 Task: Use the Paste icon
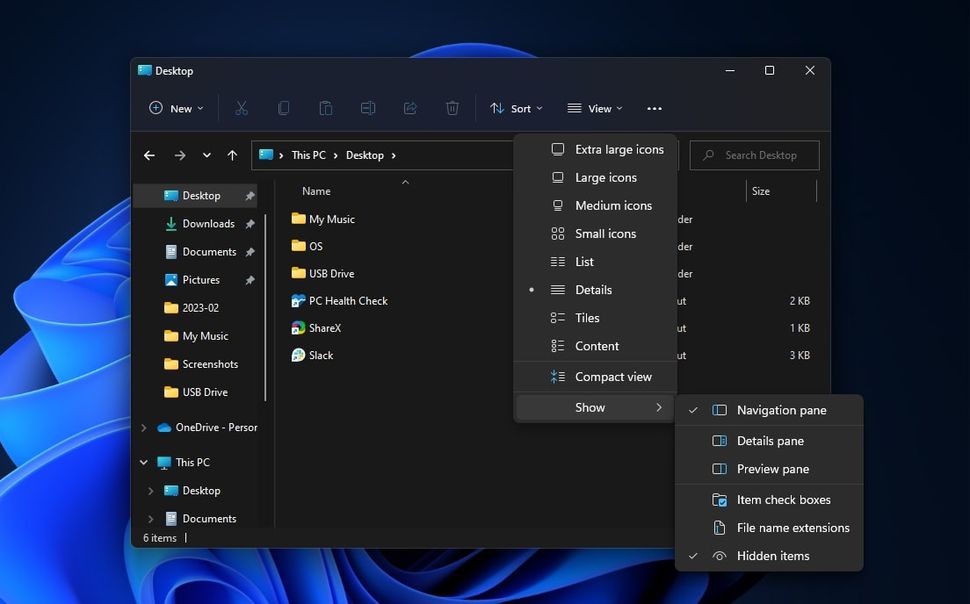point(325,107)
